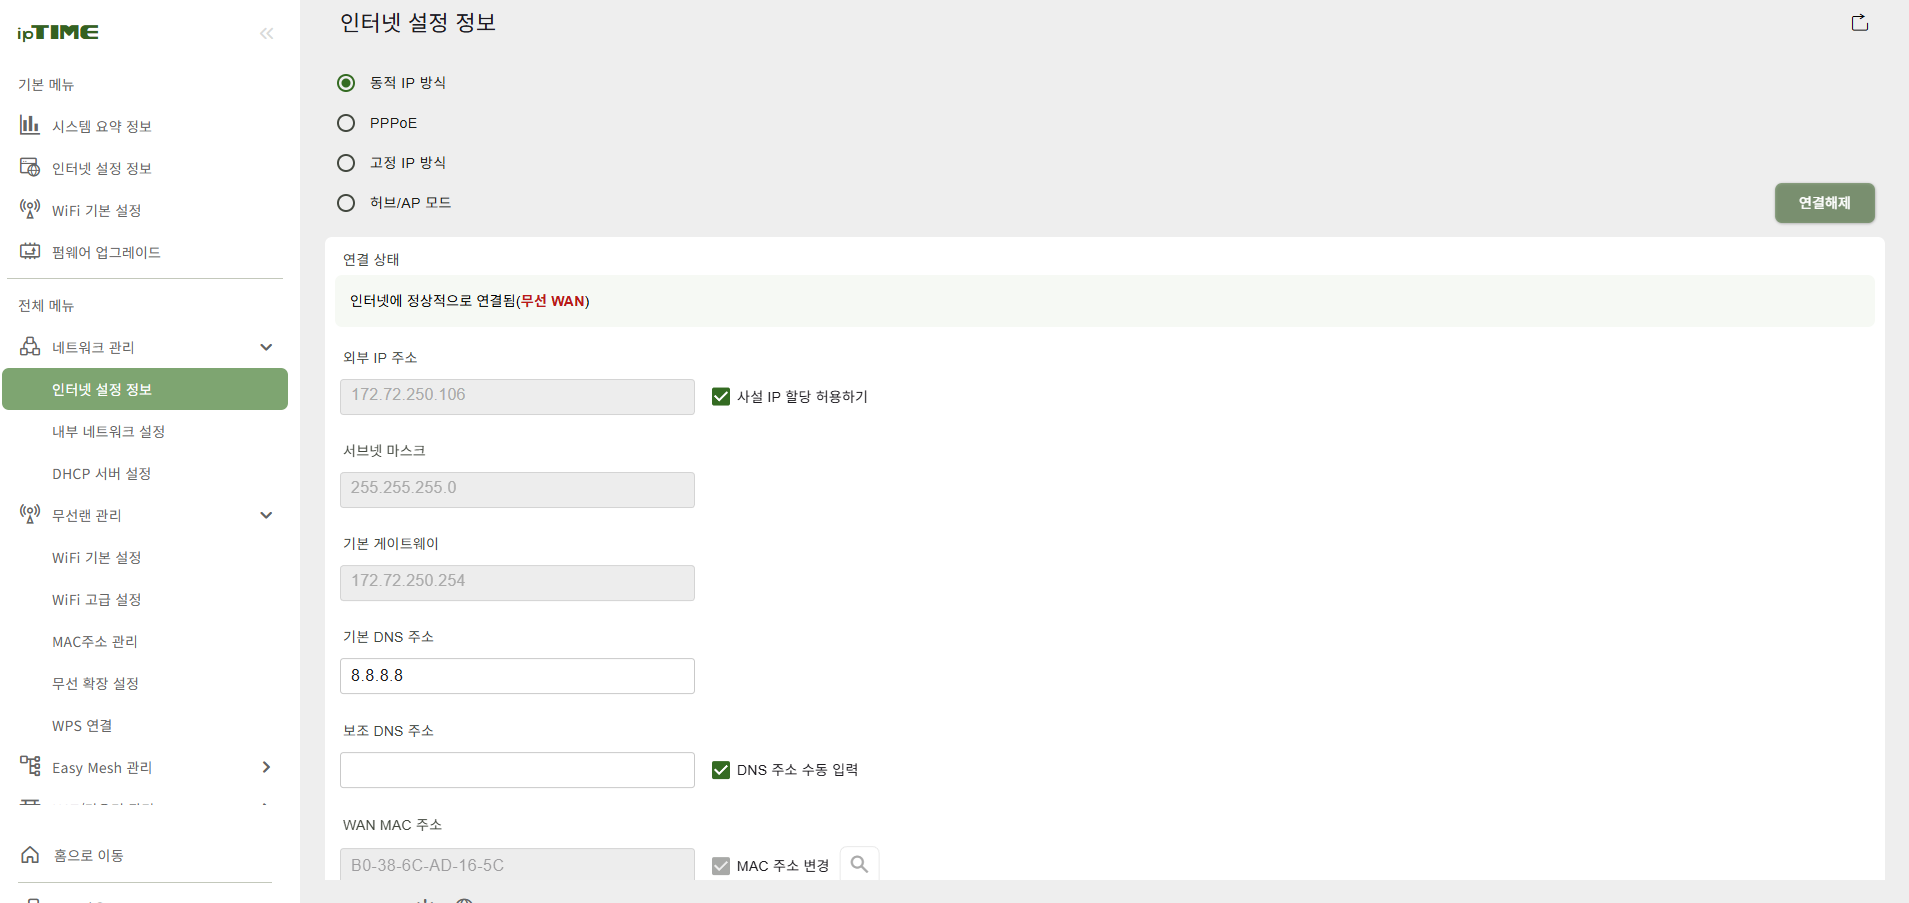Select the 허브/AP 모드 radio button
Screen dimensions: 1909x903
(346, 203)
